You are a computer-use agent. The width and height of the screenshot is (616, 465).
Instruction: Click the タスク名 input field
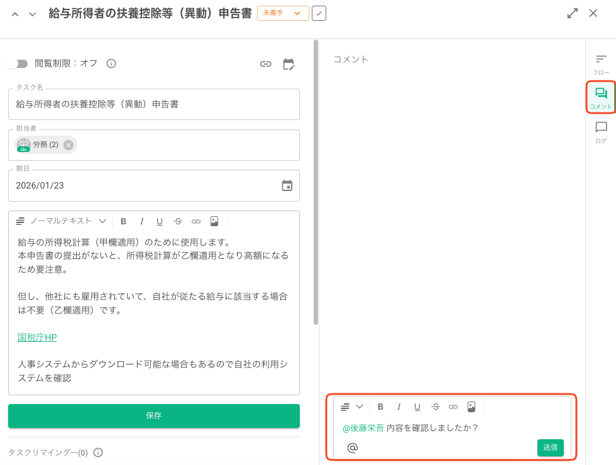[154, 104]
